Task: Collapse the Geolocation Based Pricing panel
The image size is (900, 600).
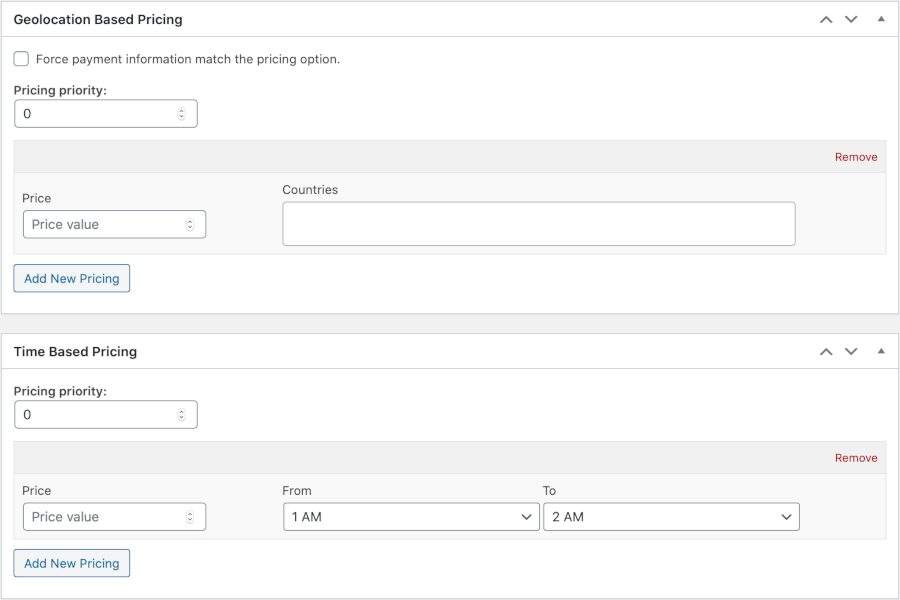Action: coord(881,19)
